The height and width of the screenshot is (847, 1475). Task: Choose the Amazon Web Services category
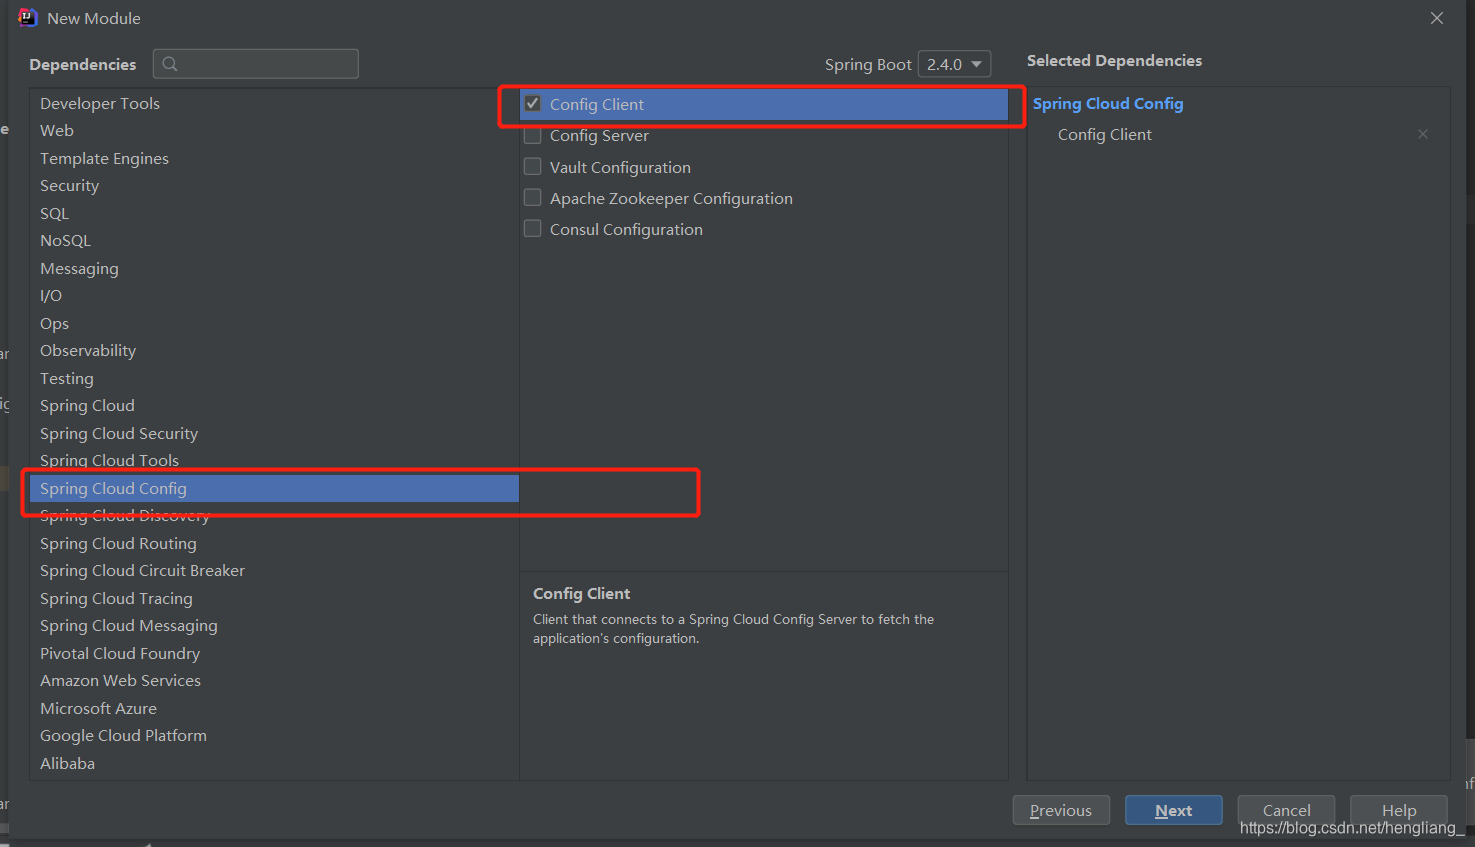tap(274, 680)
